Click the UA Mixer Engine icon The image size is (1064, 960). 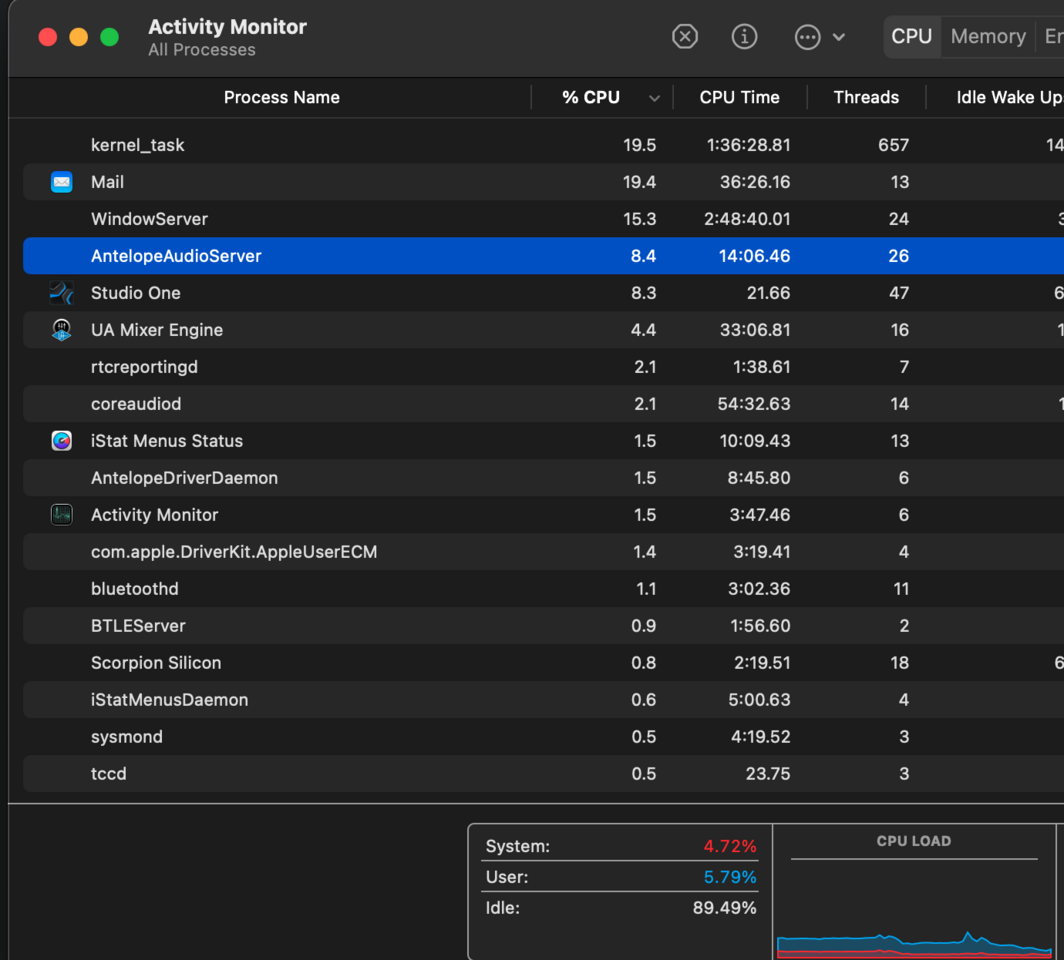[62, 330]
